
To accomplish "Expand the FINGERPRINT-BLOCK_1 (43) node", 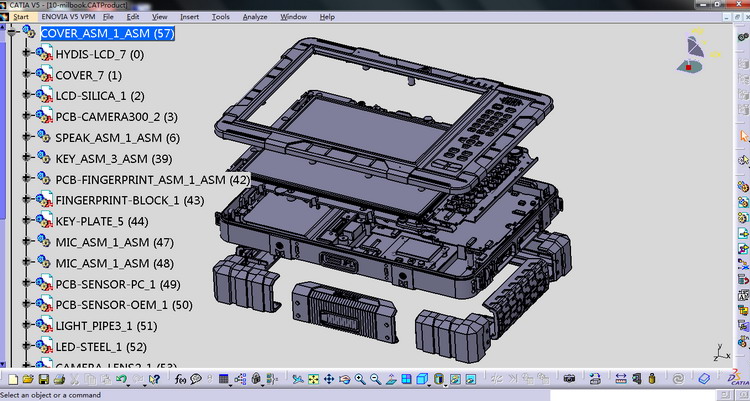I will (26, 200).
